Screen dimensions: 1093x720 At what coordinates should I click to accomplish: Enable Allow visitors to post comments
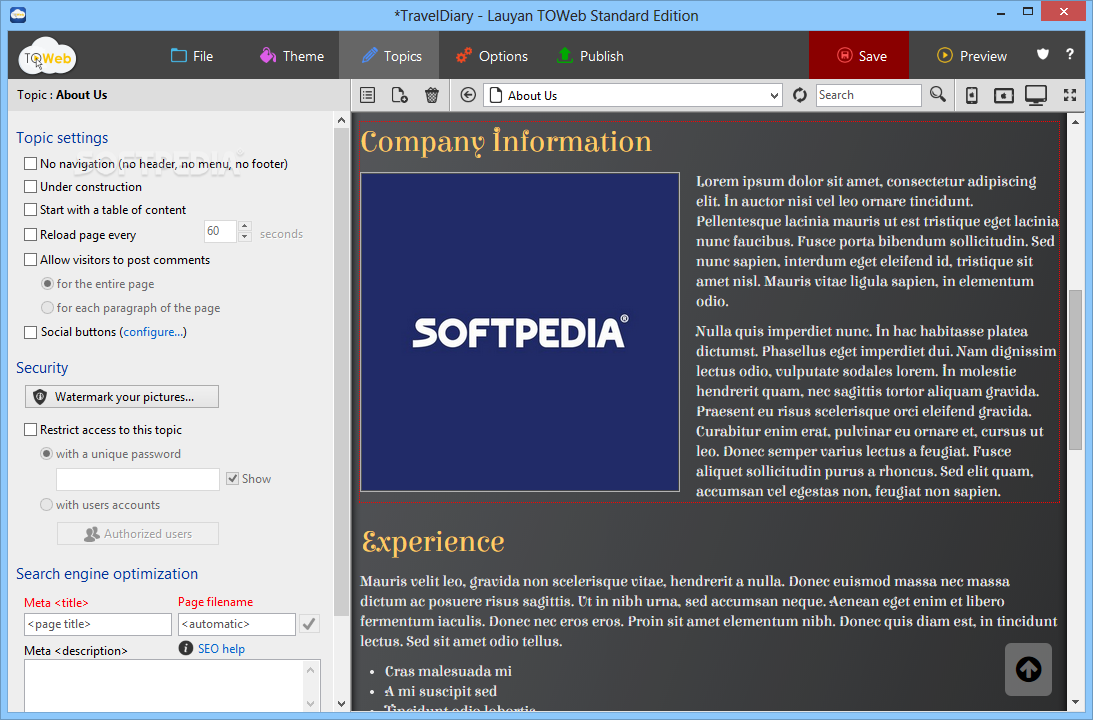coord(31,260)
